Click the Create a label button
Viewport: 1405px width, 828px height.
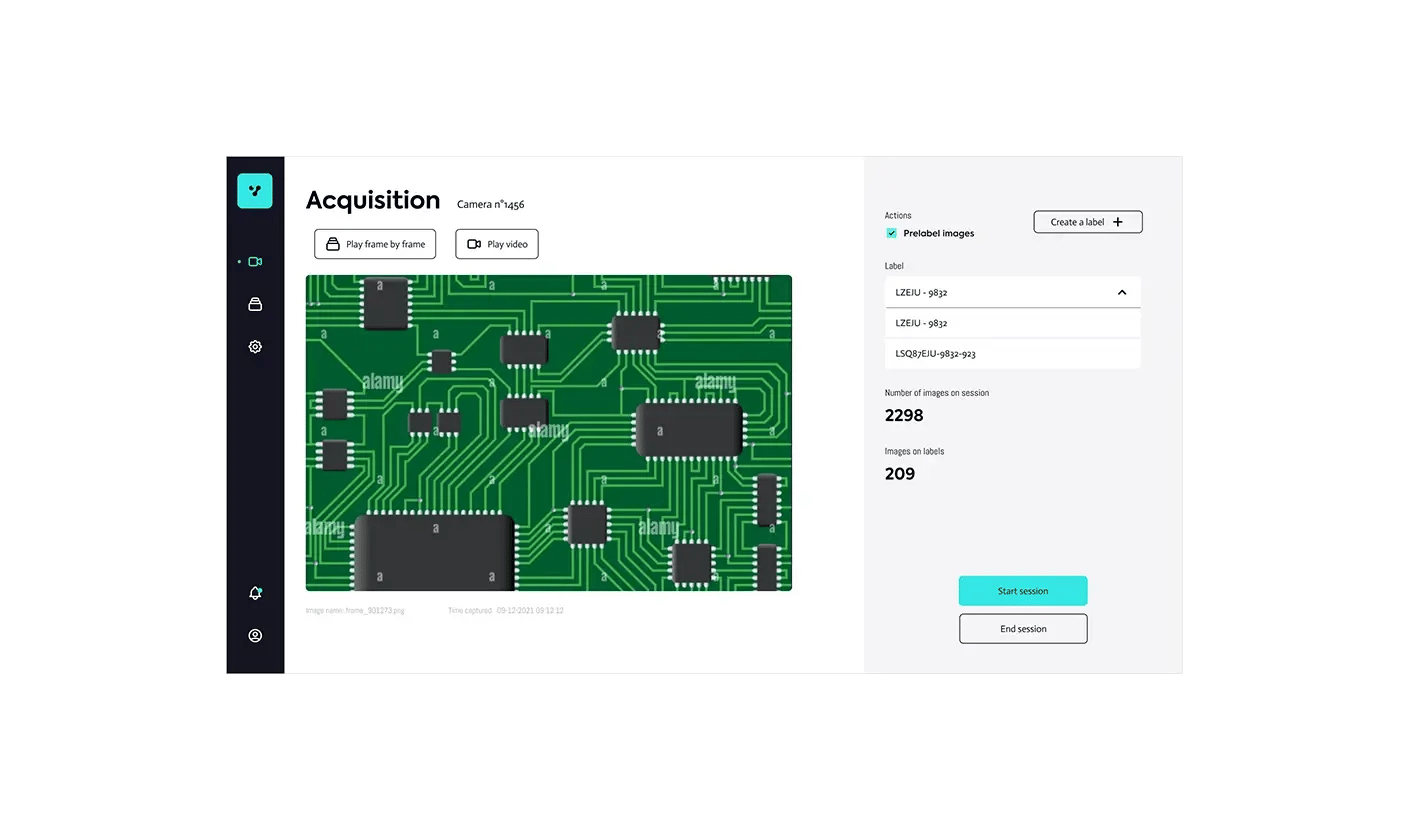1087,222
